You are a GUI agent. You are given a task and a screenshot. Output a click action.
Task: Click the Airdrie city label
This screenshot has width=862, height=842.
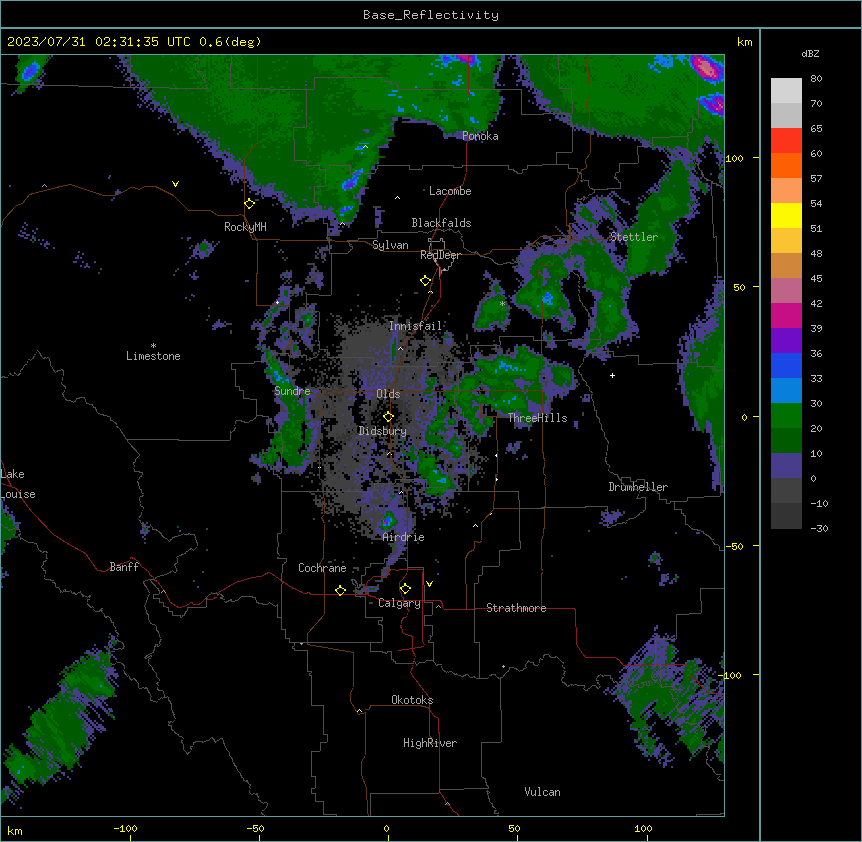[x=404, y=537]
